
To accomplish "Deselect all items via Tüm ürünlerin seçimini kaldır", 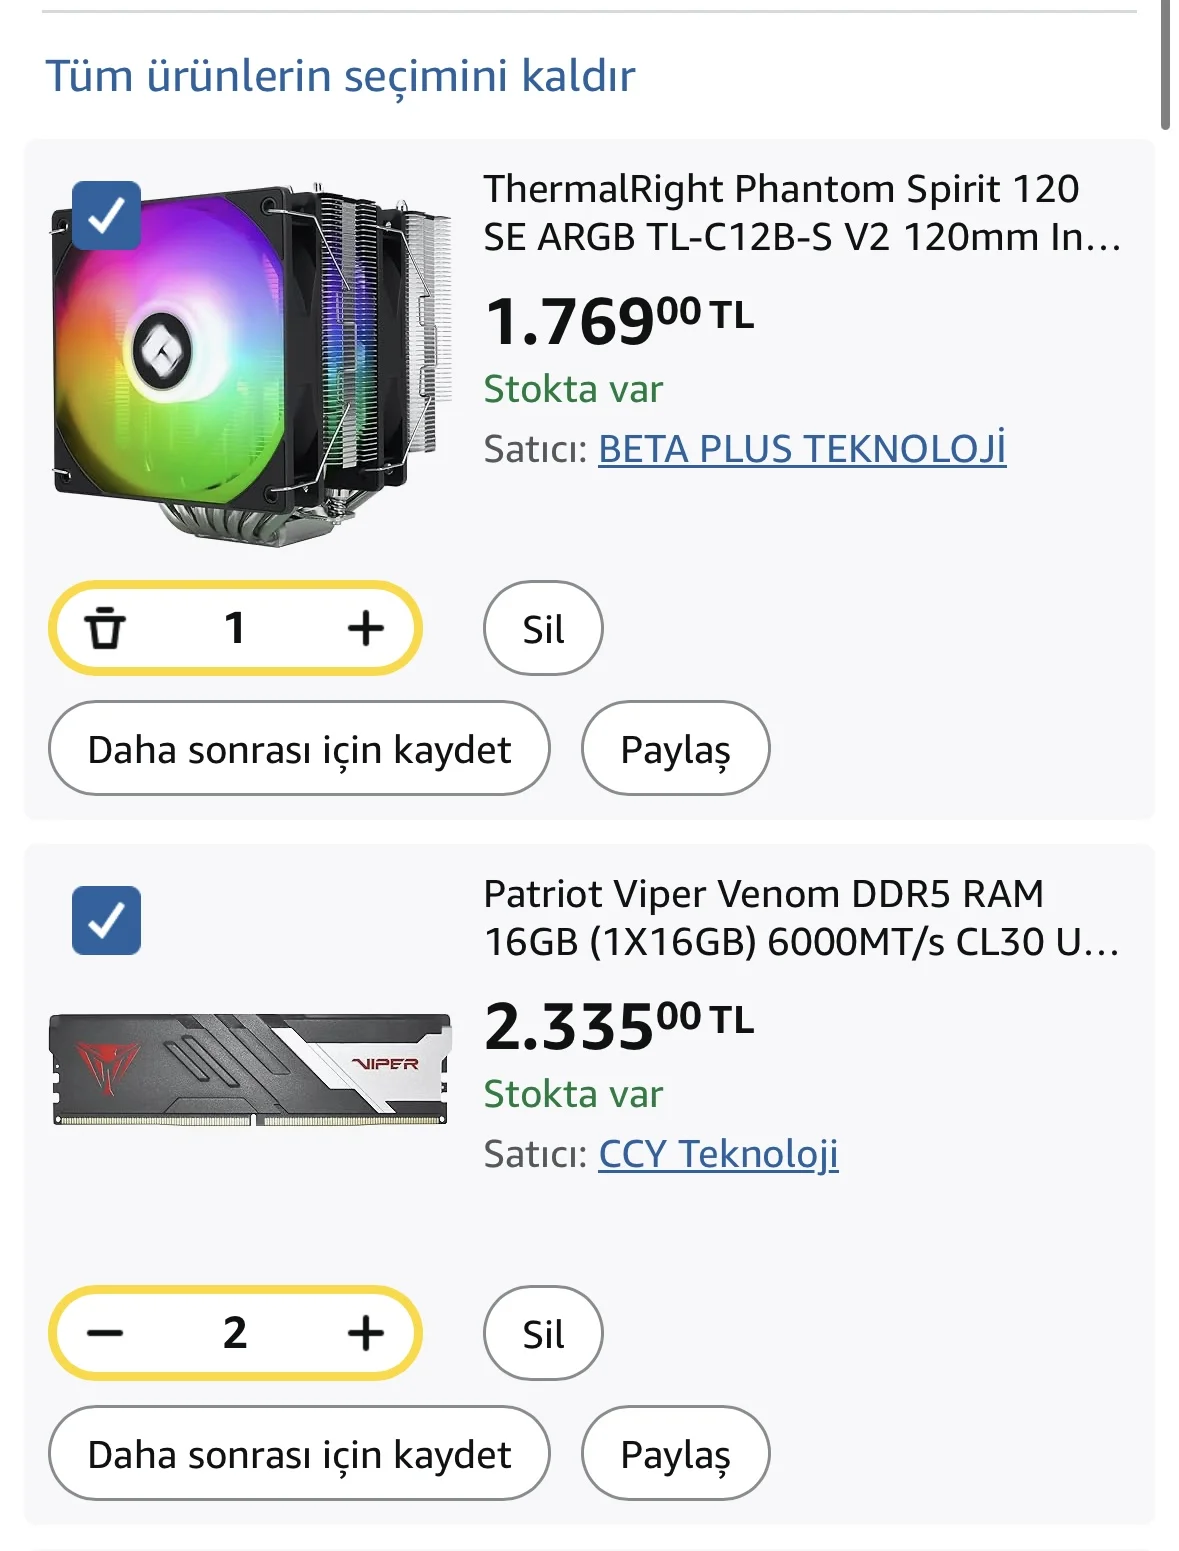I will pyautogui.click(x=340, y=76).
